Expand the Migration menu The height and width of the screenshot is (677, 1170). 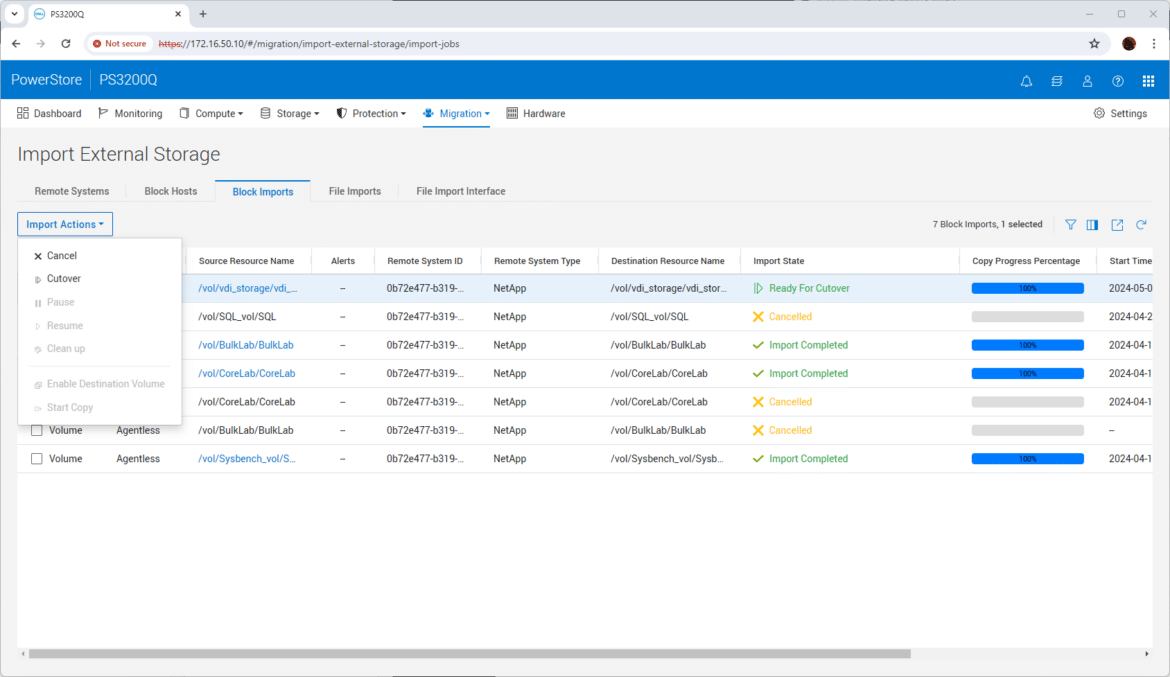457,113
